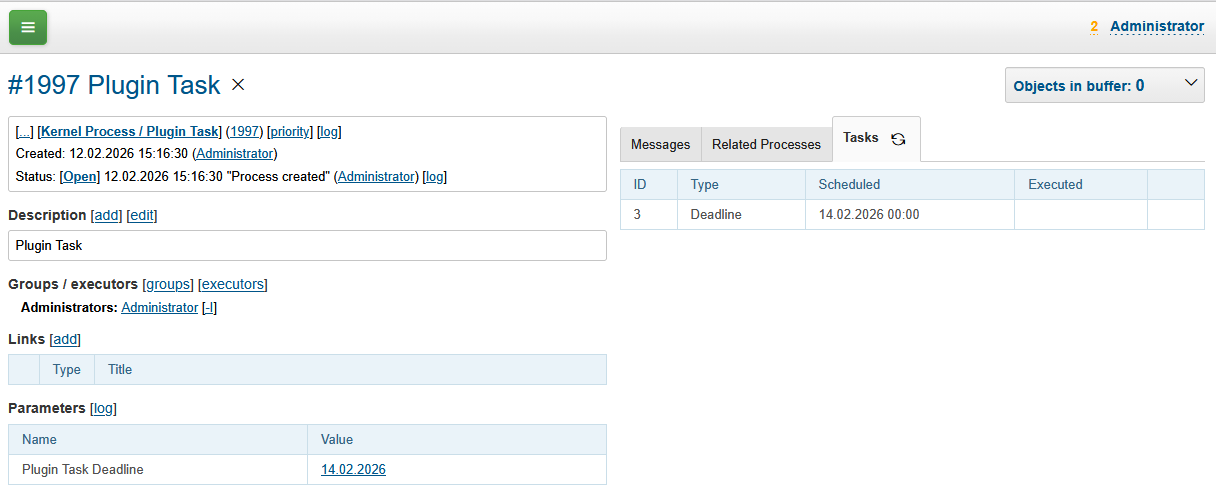Click the Open status link
The image size is (1216, 494).
(80, 177)
